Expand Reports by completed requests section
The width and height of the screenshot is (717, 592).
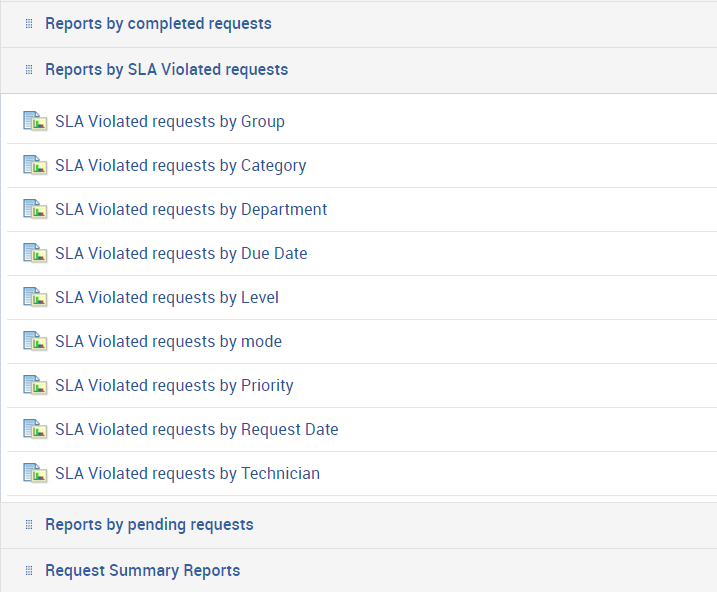pyautogui.click(x=158, y=23)
